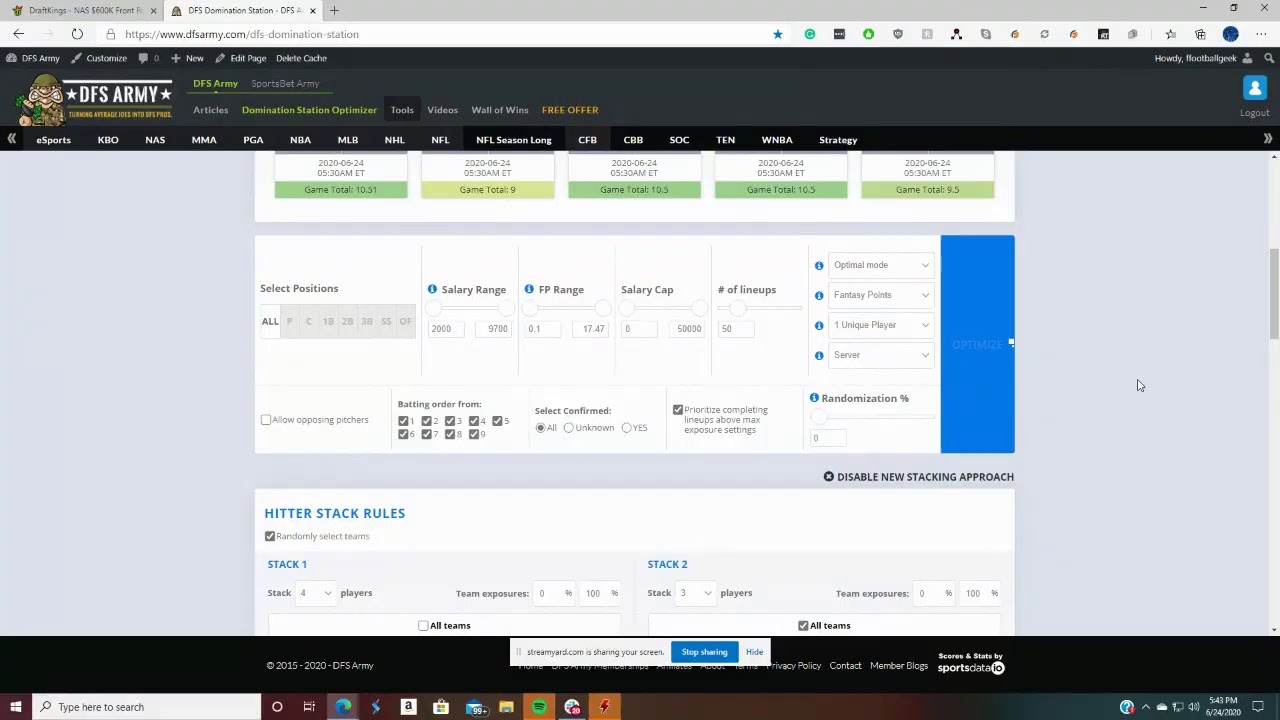Uncheck batting order 5 checkbox
Screen dimensions: 1280x720
click(497, 421)
